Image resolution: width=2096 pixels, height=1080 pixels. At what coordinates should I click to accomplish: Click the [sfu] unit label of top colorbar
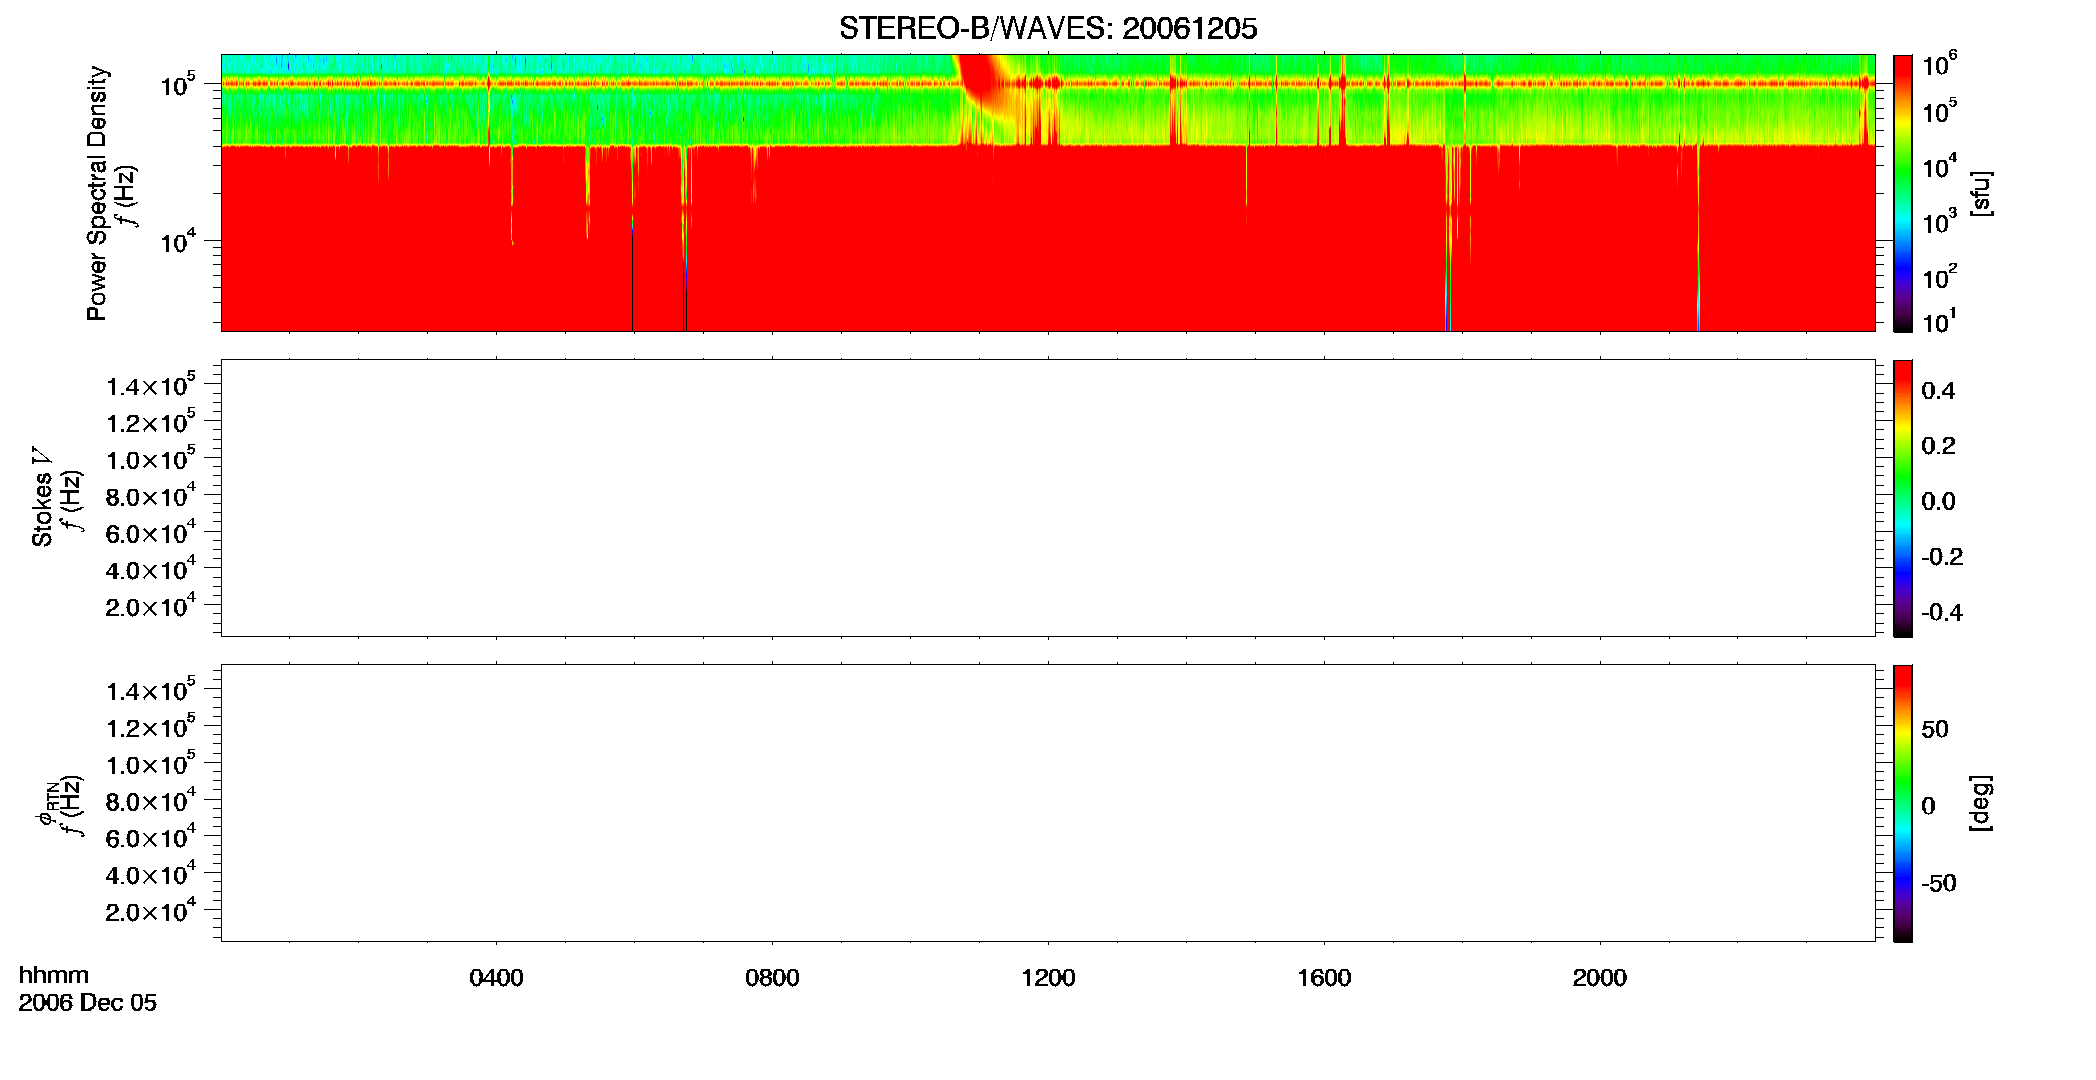[1982, 194]
